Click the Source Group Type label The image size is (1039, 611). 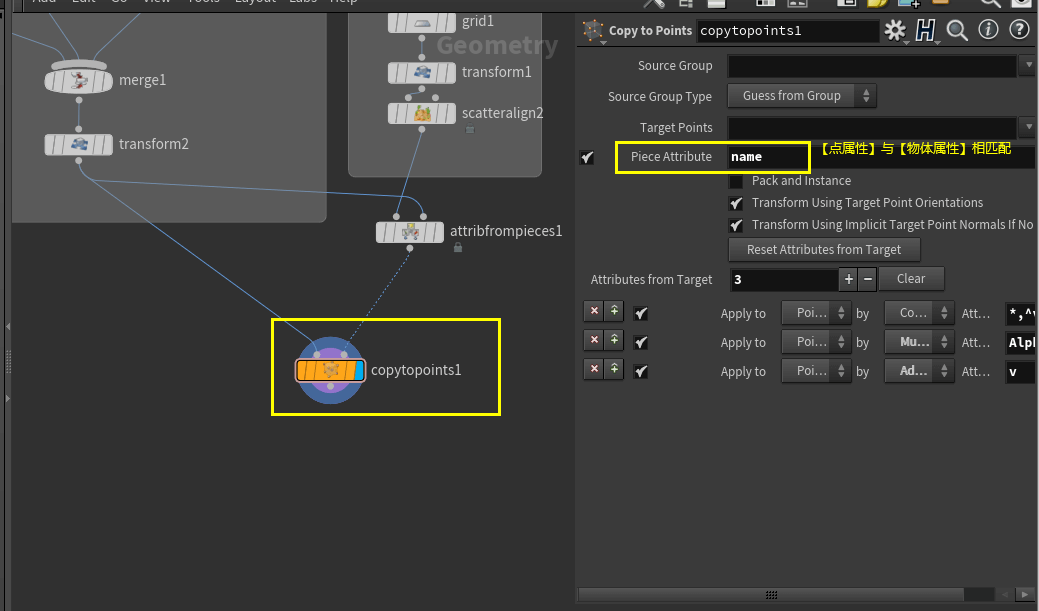pyautogui.click(x=660, y=97)
